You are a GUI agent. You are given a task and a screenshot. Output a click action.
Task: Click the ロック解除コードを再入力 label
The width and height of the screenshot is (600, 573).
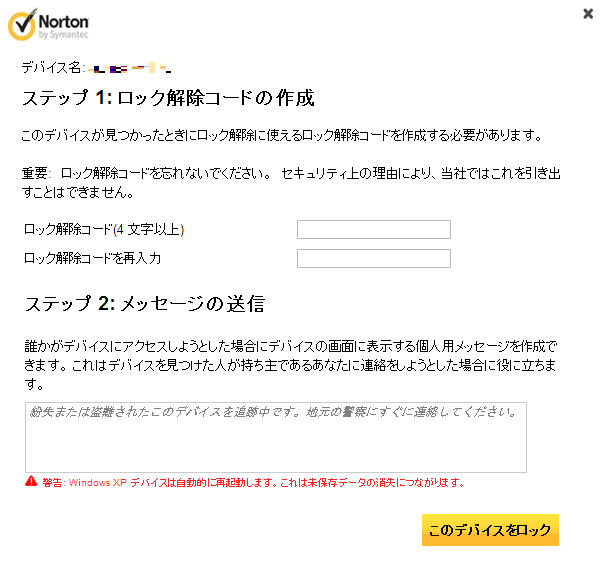pos(92,258)
